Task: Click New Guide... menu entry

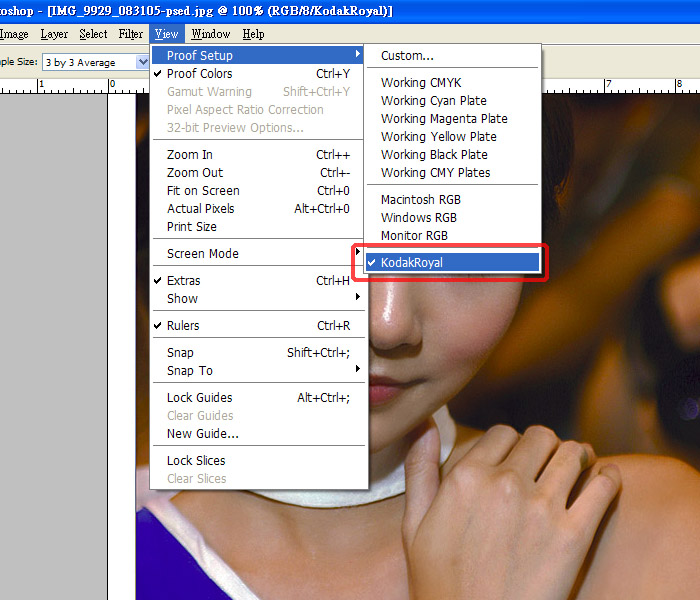Action: [x=203, y=434]
